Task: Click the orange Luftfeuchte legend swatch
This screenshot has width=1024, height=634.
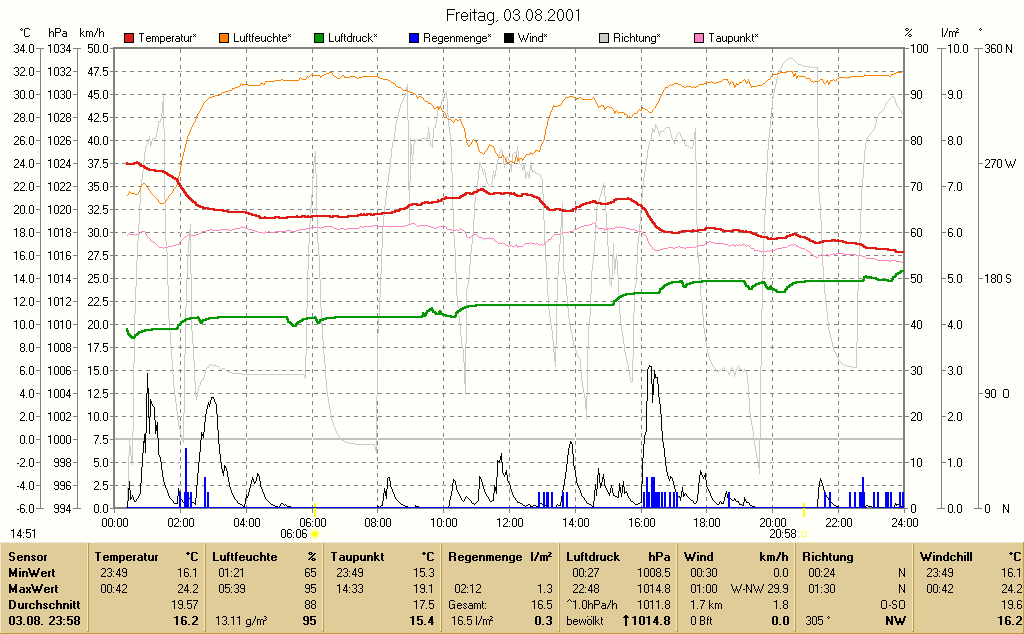Action: click(224, 39)
